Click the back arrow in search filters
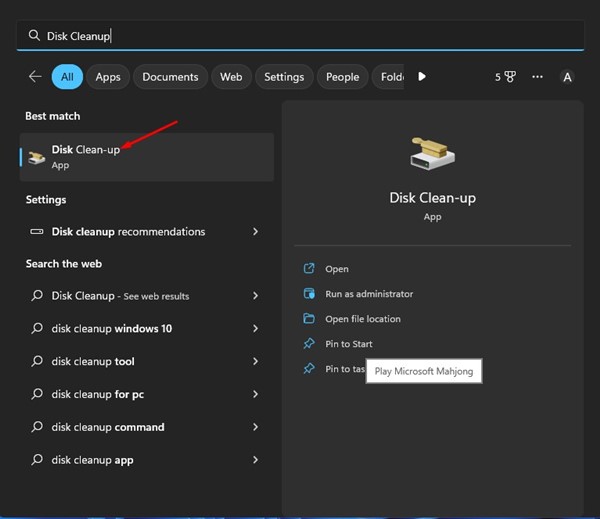600x519 pixels. [35, 77]
